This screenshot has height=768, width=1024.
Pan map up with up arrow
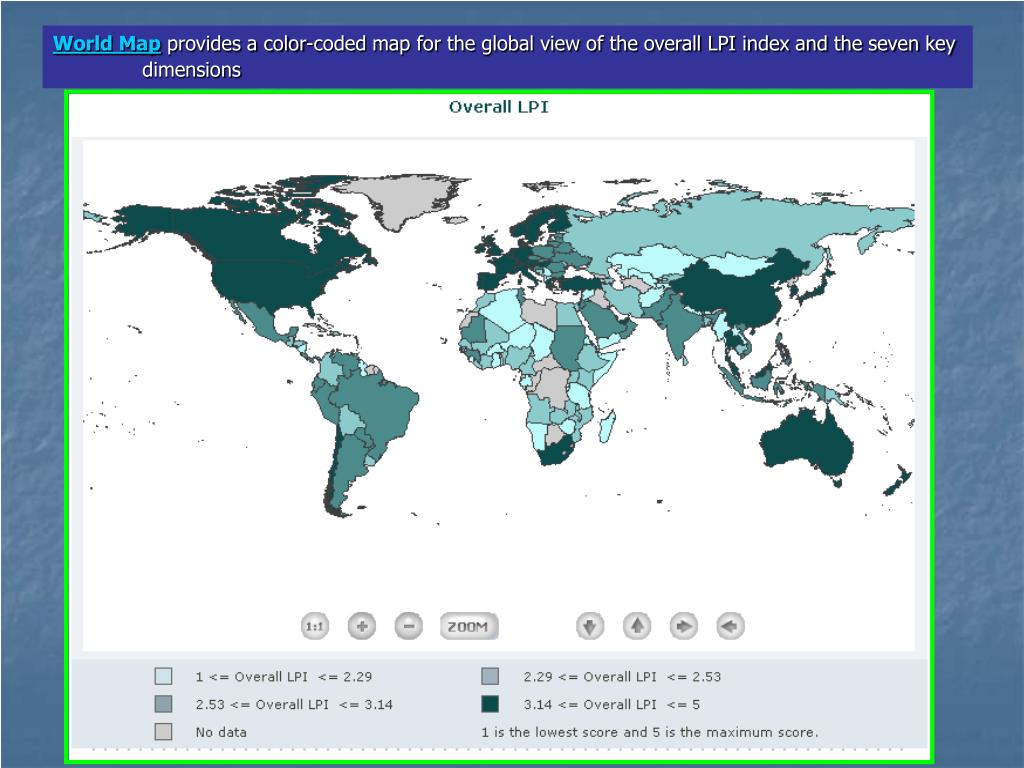[637, 626]
